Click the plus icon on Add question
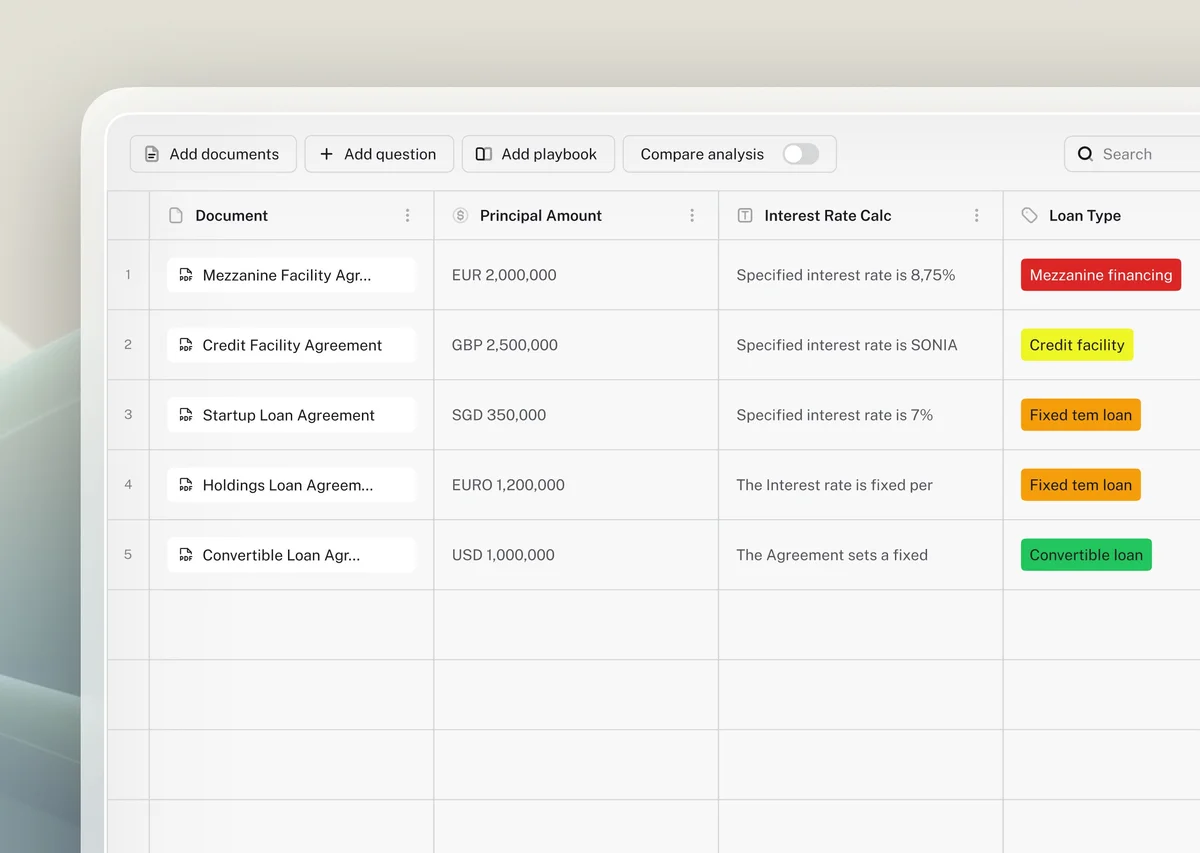This screenshot has height=853, width=1200. [x=326, y=153]
